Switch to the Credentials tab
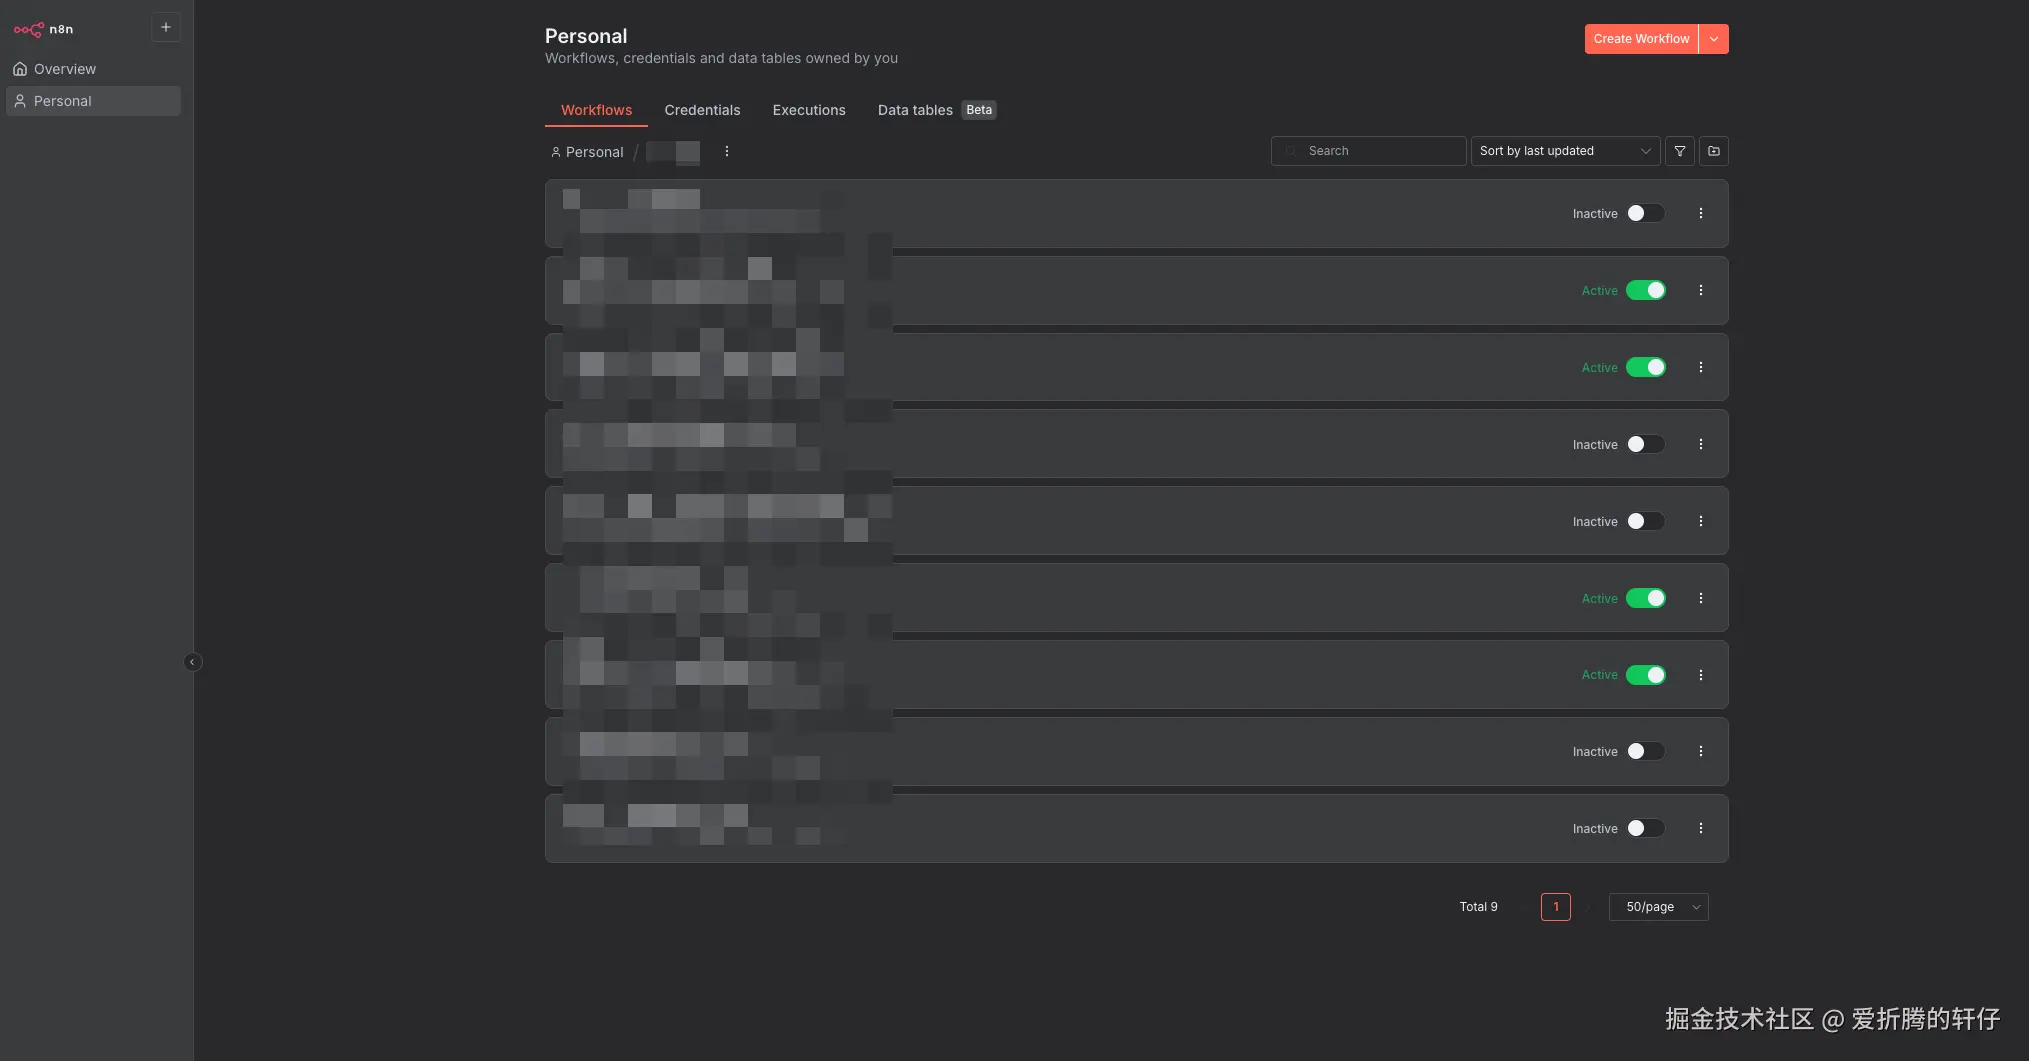The image size is (2029, 1061). tap(702, 110)
